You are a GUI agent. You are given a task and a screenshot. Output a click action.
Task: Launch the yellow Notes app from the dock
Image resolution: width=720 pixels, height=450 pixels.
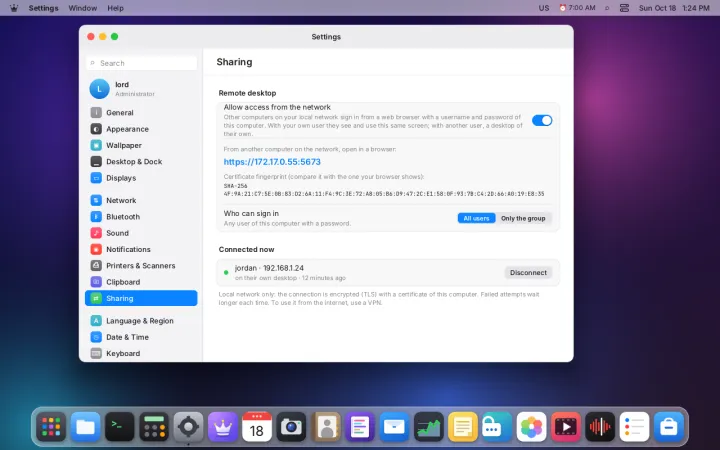tap(463, 427)
